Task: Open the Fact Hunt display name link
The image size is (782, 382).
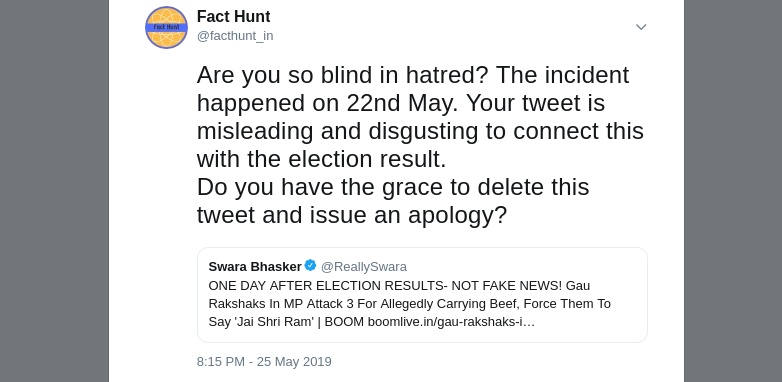Action: pos(233,16)
